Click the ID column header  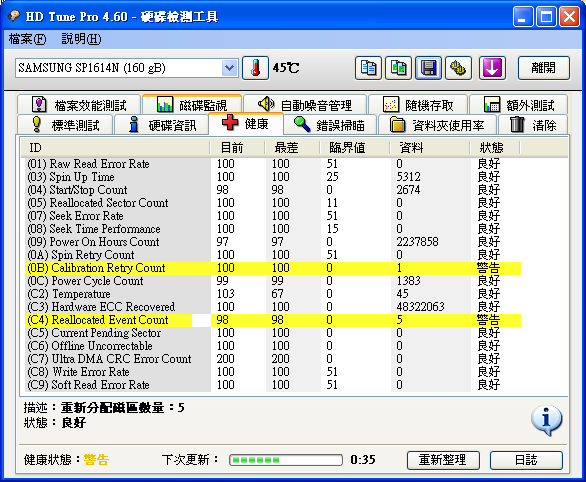tap(116, 148)
